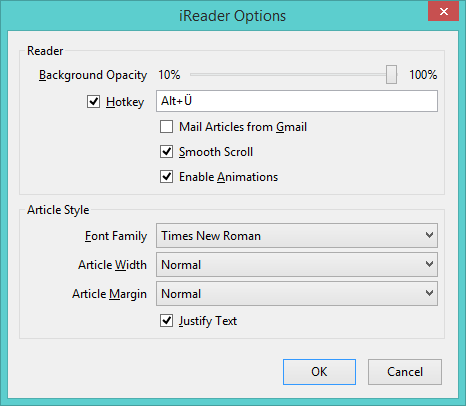Click the Background Opacity label
The width and height of the screenshot is (466, 406).
coord(93,75)
